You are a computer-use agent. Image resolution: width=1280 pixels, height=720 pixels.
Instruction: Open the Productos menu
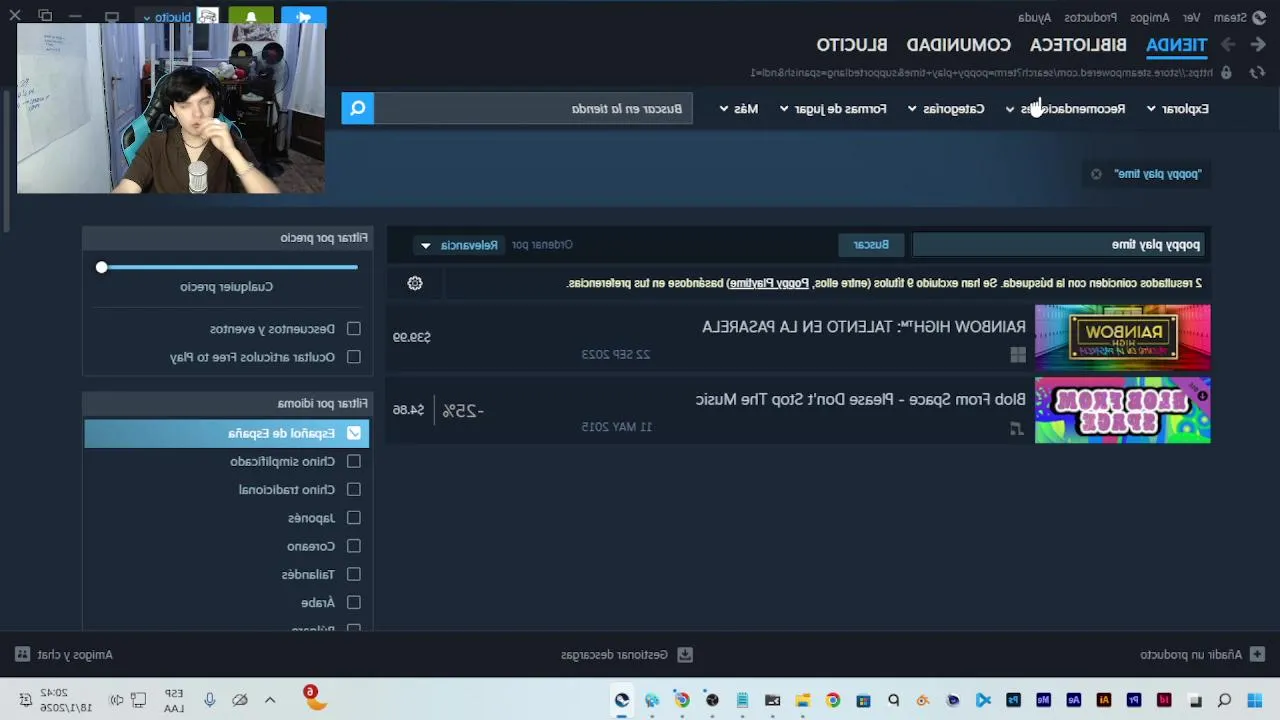coord(1090,17)
